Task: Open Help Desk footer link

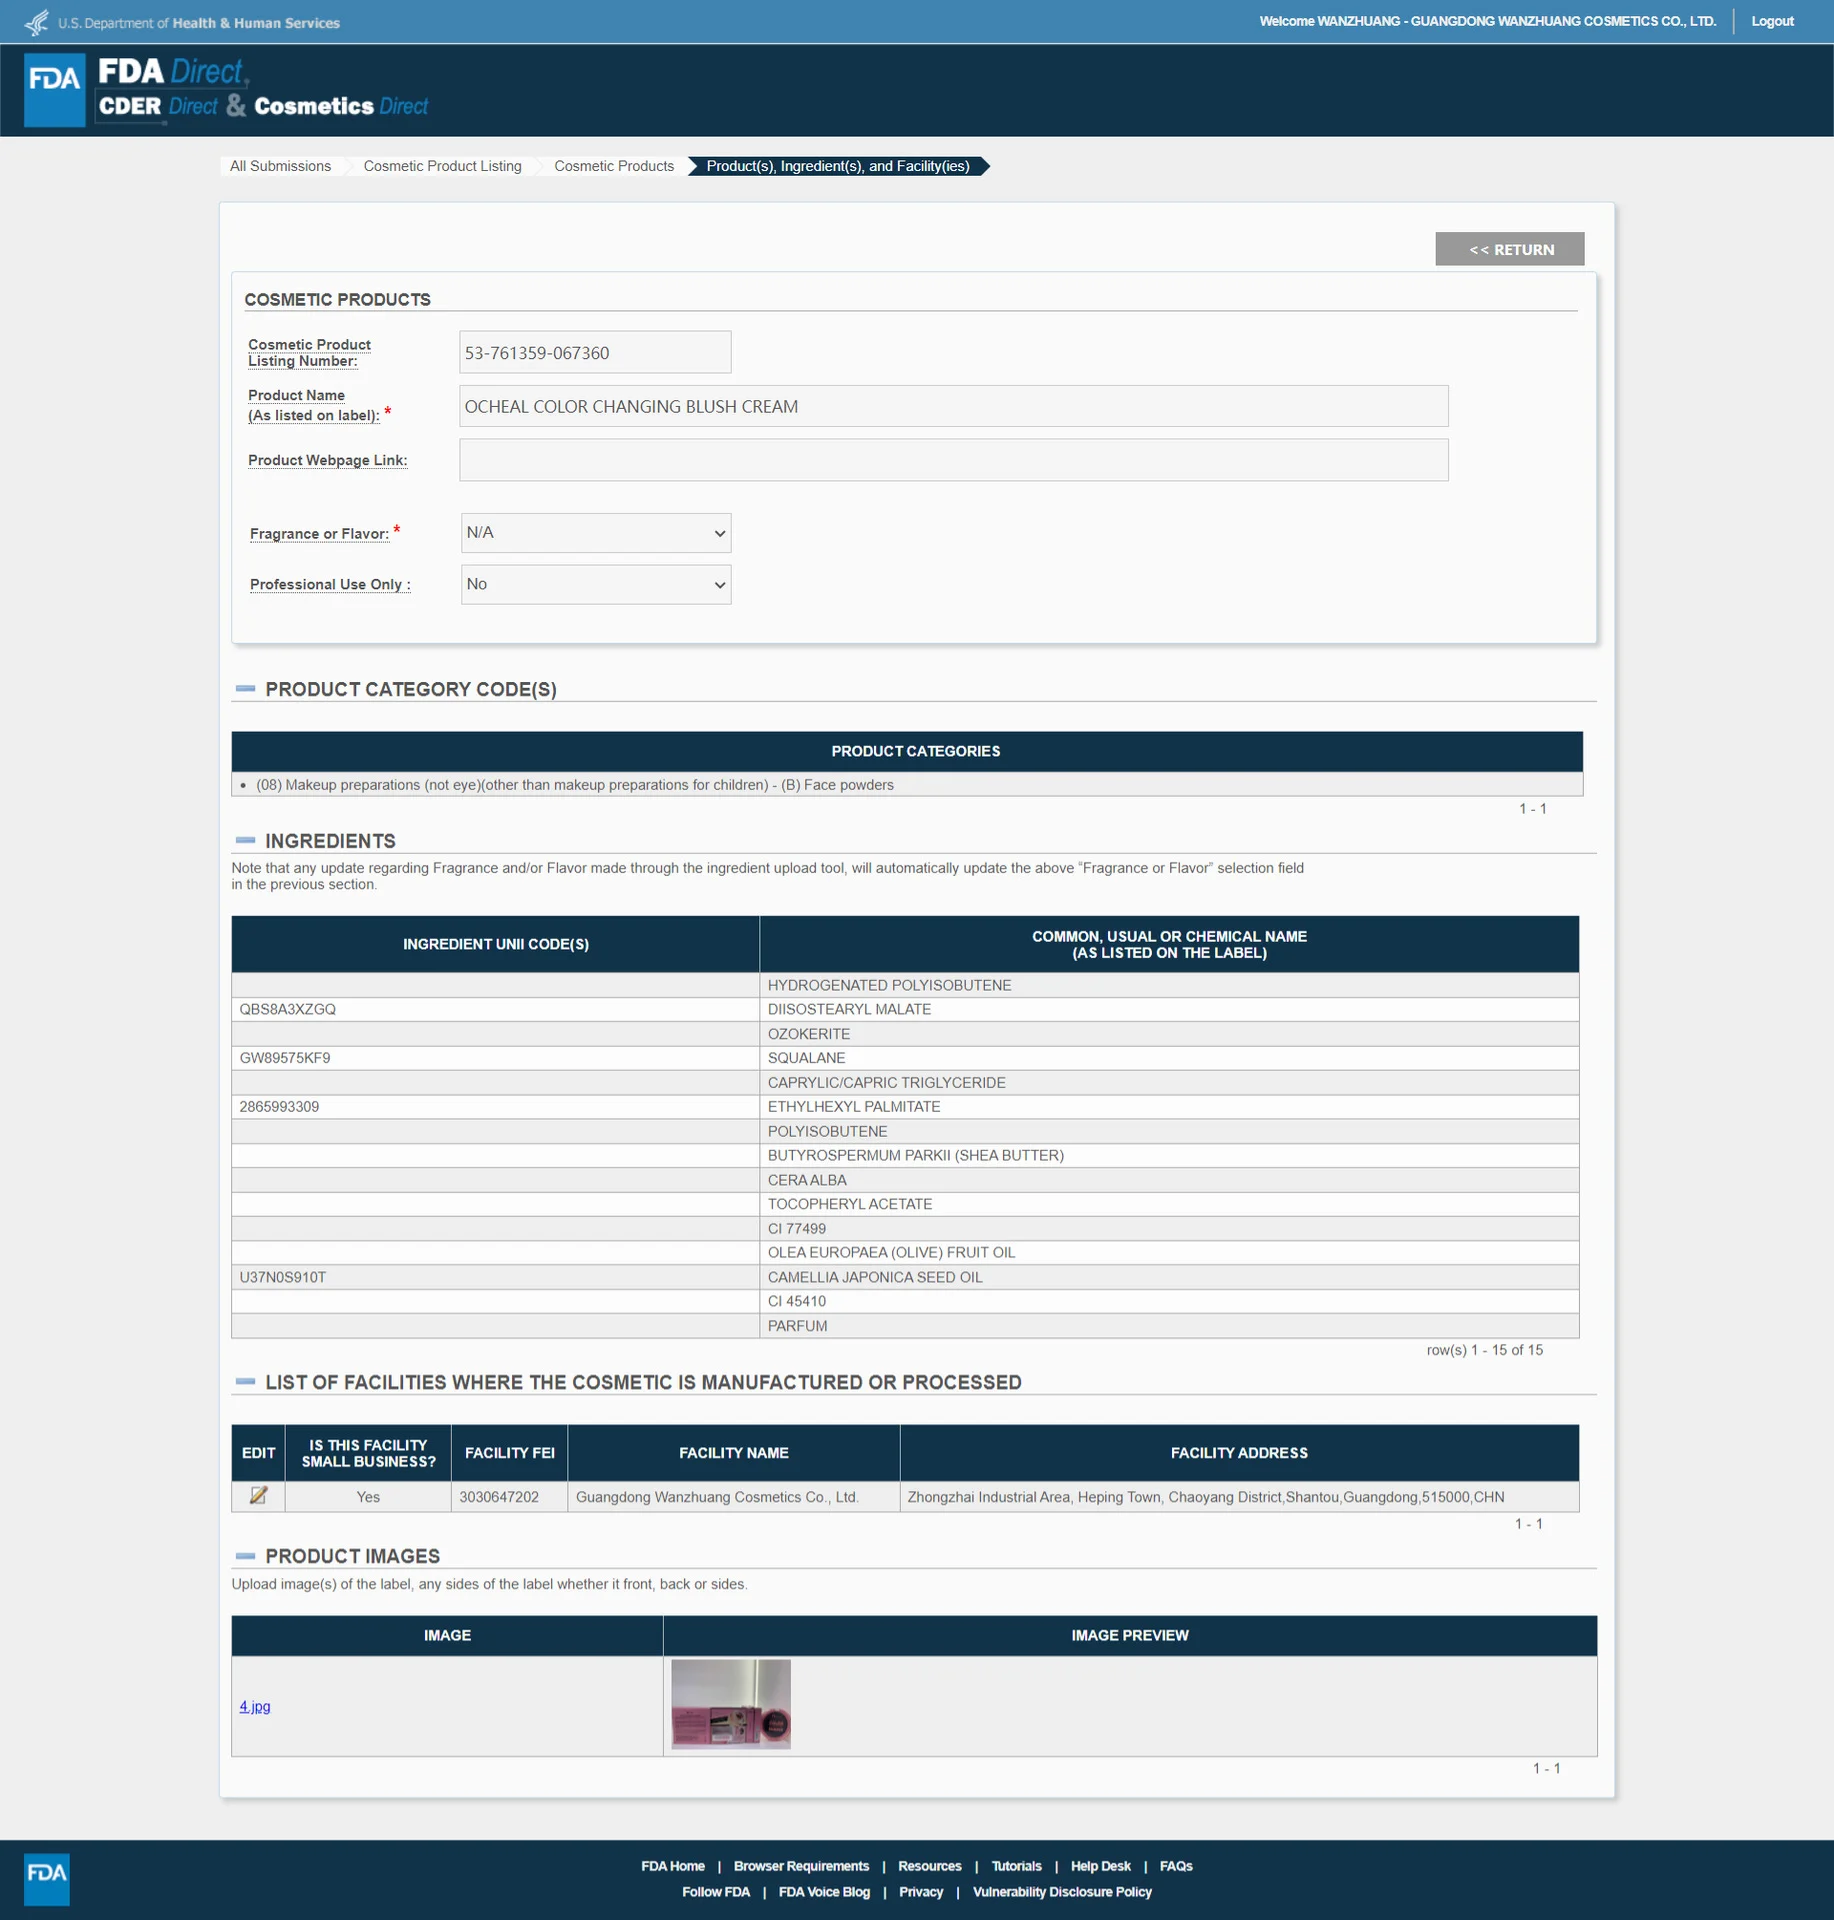Action: pos(1100,1866)
